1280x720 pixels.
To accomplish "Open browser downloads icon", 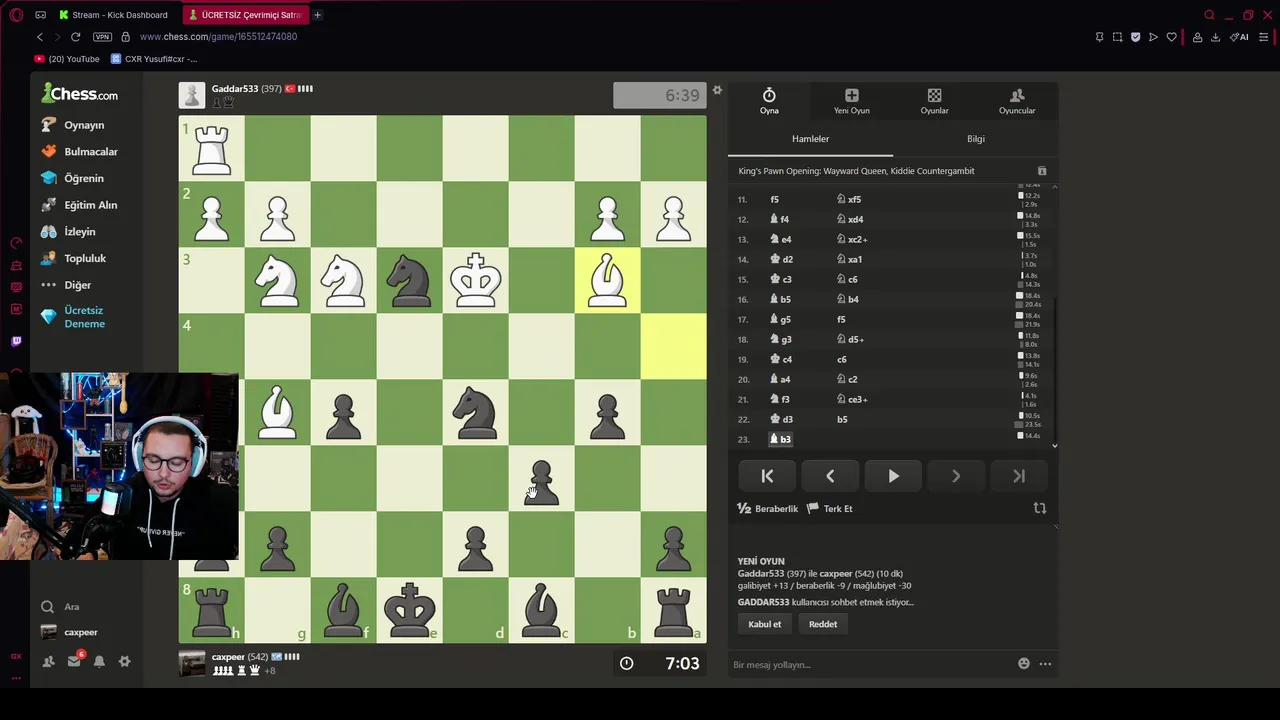I will tap(1215, 37).
